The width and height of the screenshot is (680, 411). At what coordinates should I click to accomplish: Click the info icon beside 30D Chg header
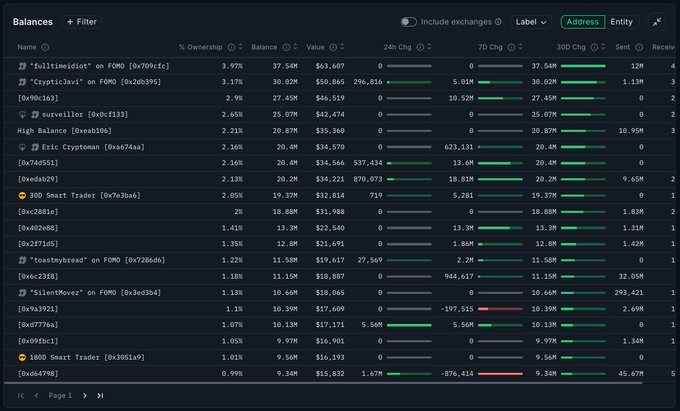[x=594, y=47]
